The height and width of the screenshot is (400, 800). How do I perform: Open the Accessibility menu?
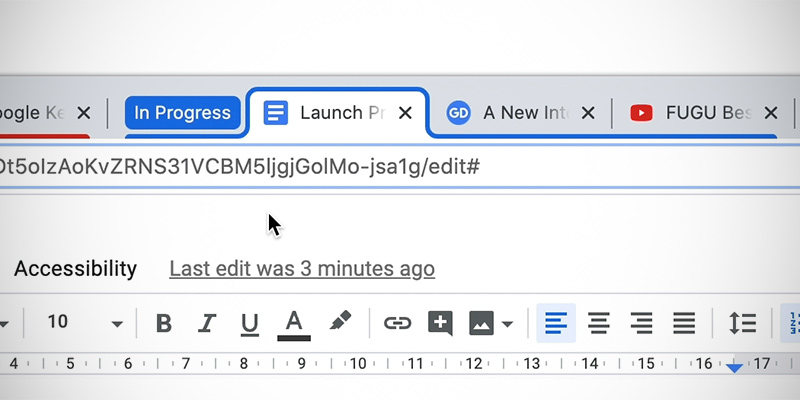[x=75, y=268]
